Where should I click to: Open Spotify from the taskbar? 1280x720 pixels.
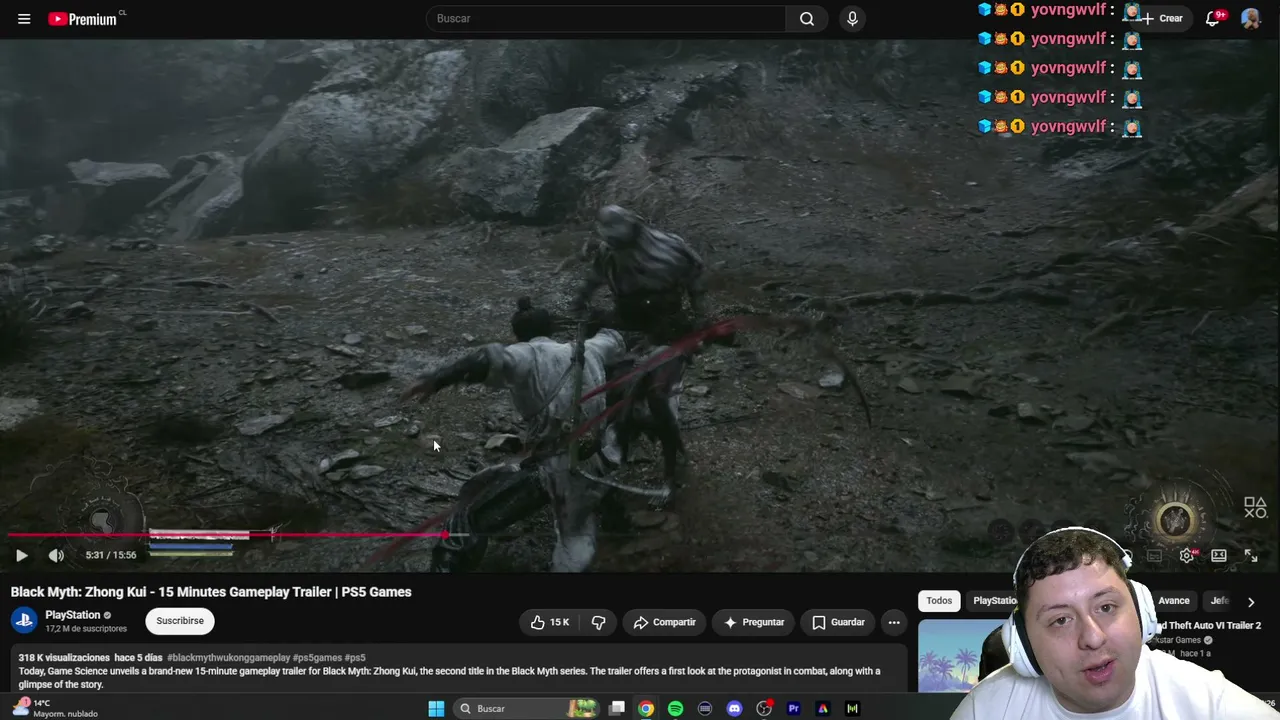pos(676,709)
